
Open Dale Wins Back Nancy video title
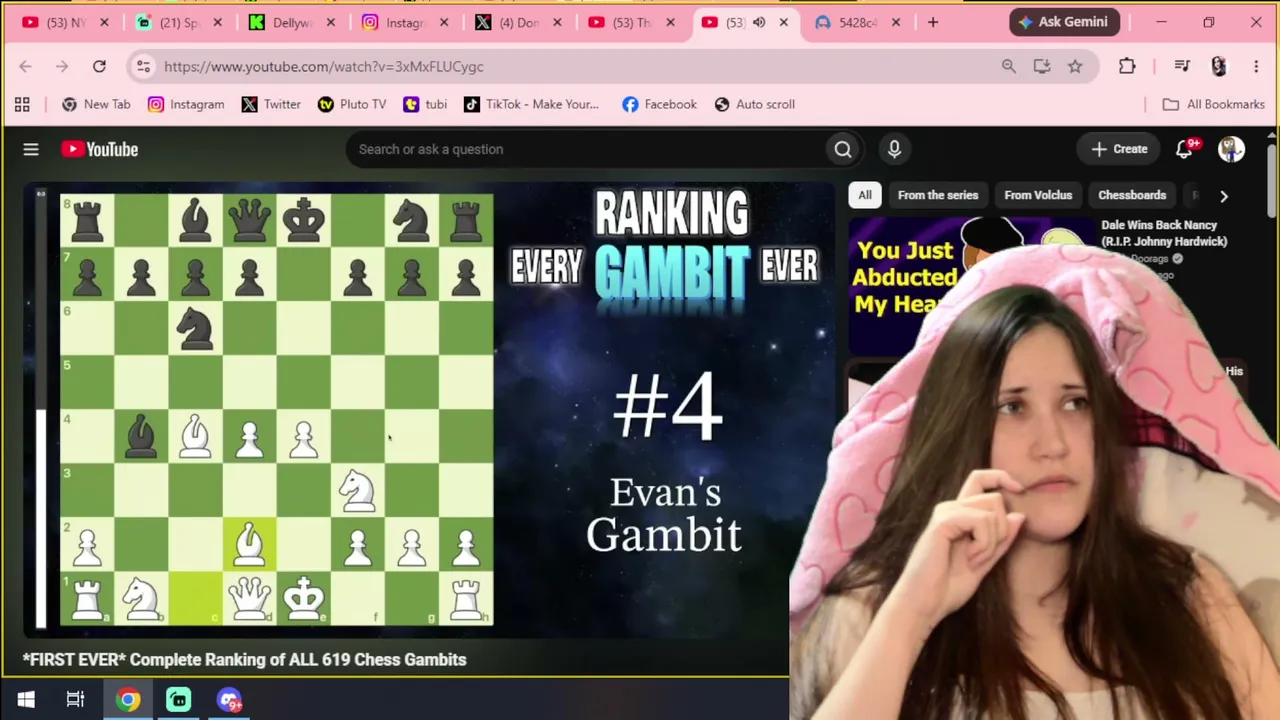(1164, 233)
